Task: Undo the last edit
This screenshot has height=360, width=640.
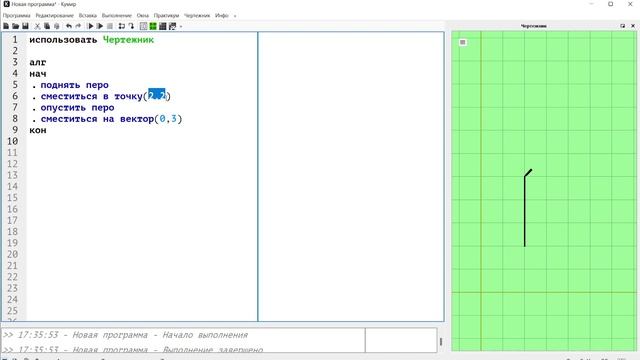Action: 69,26
